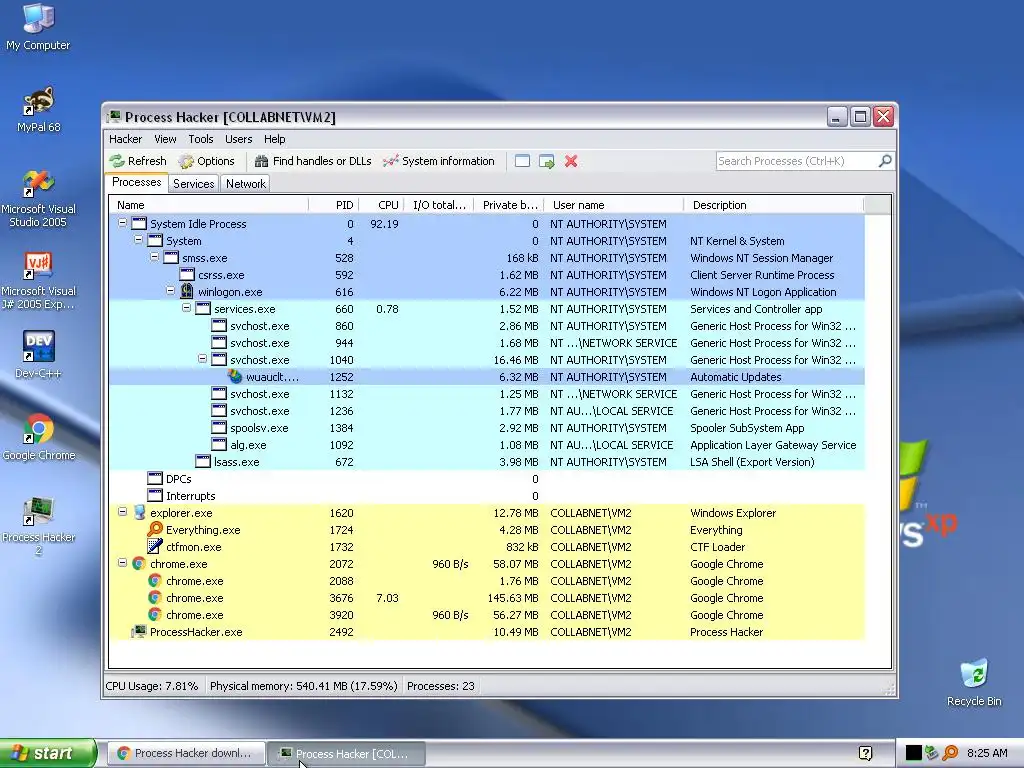Image resolution: width=1024 pixels, height=768 pixels.
Task: Select the wuauclt.exe Automatic Updates icon
Action: coord(235,377)
